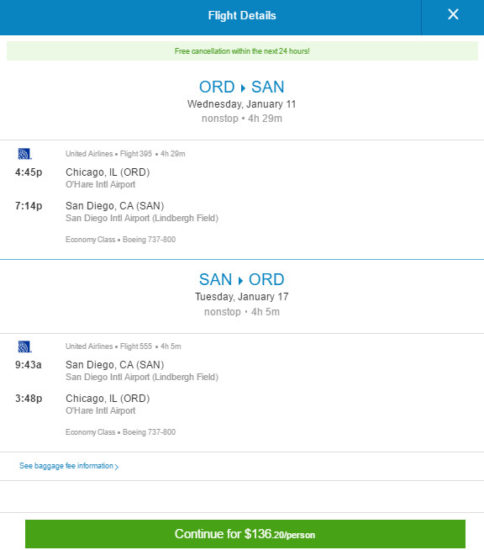Click United Airlines Flight 395 info line
484x550 pixels.
(x=125, y=154)
